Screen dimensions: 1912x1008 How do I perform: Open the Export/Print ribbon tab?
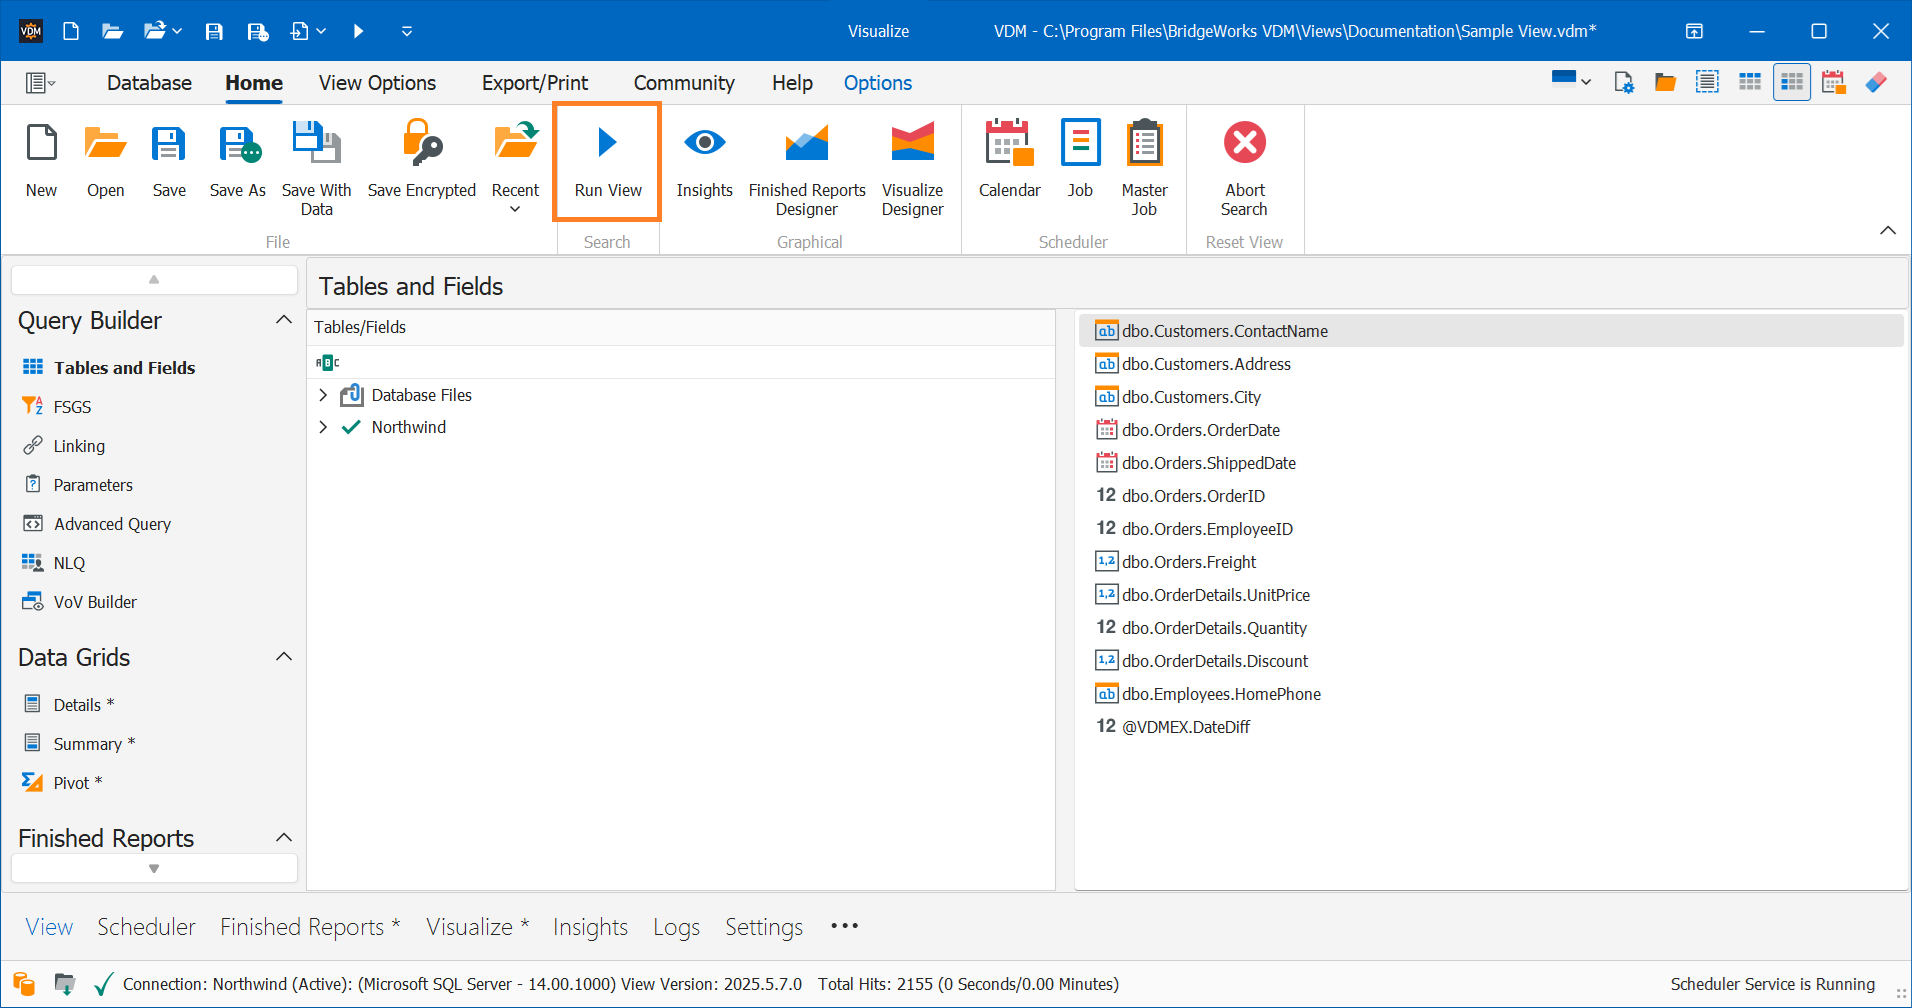(x=534, y=83)
